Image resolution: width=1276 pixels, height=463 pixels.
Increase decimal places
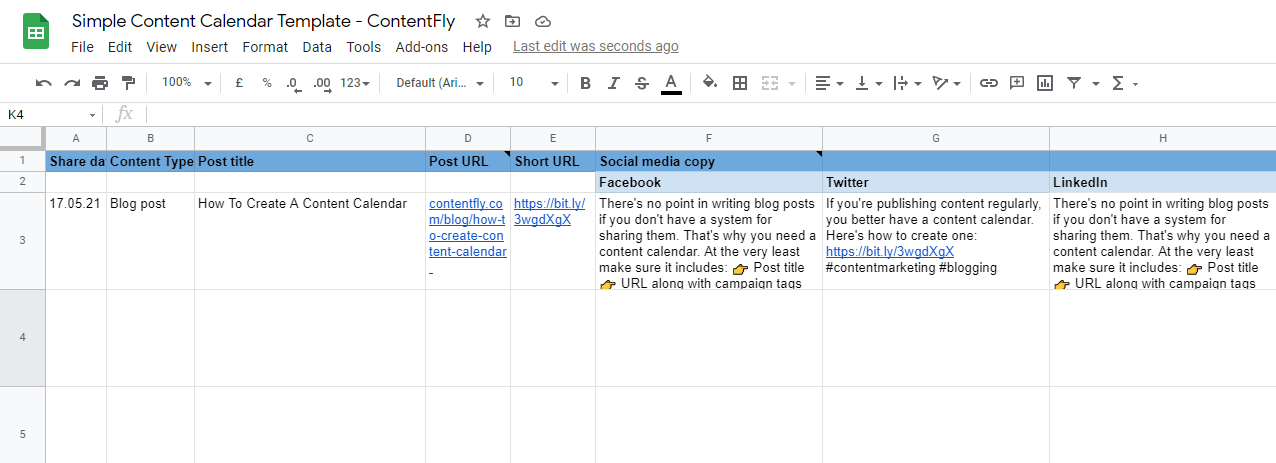[322, 83]
